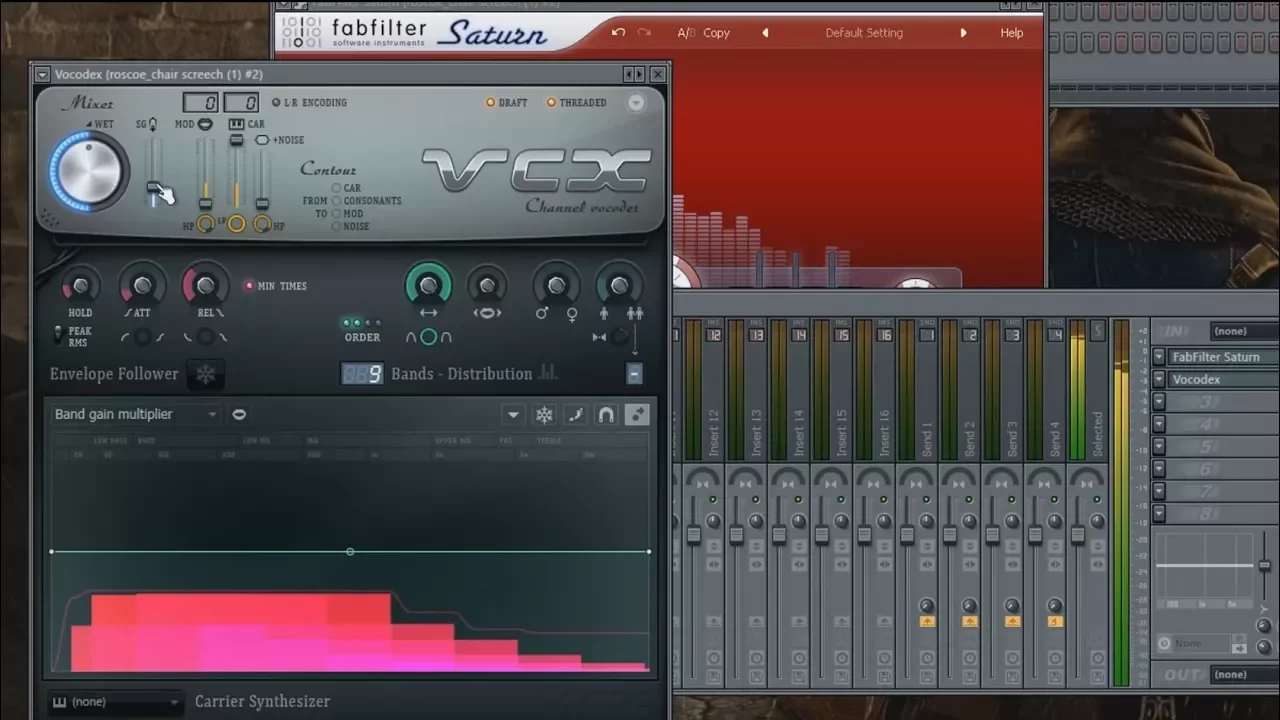The image size is (1280, 720).
Task: Click the curve slide icon in band graph toolbar
Action: point(575,415)
